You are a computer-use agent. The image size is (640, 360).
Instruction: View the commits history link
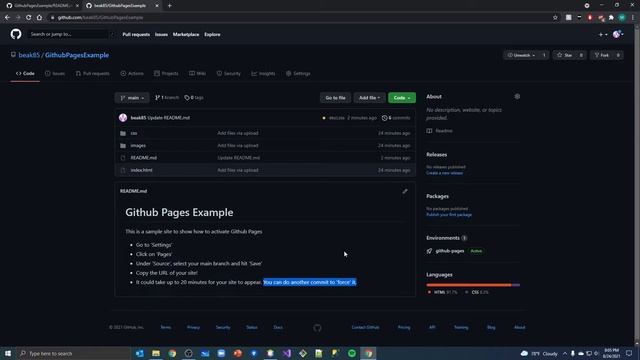396,118
